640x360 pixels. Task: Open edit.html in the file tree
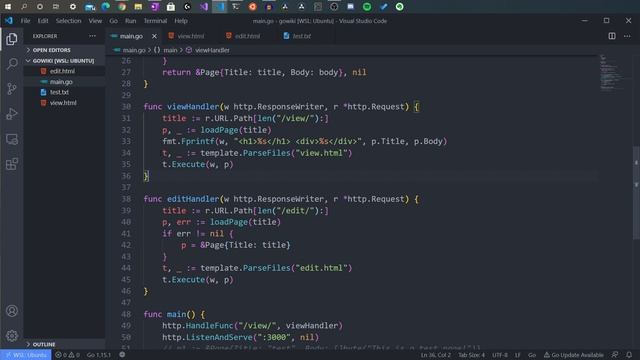tap(62, 71)
